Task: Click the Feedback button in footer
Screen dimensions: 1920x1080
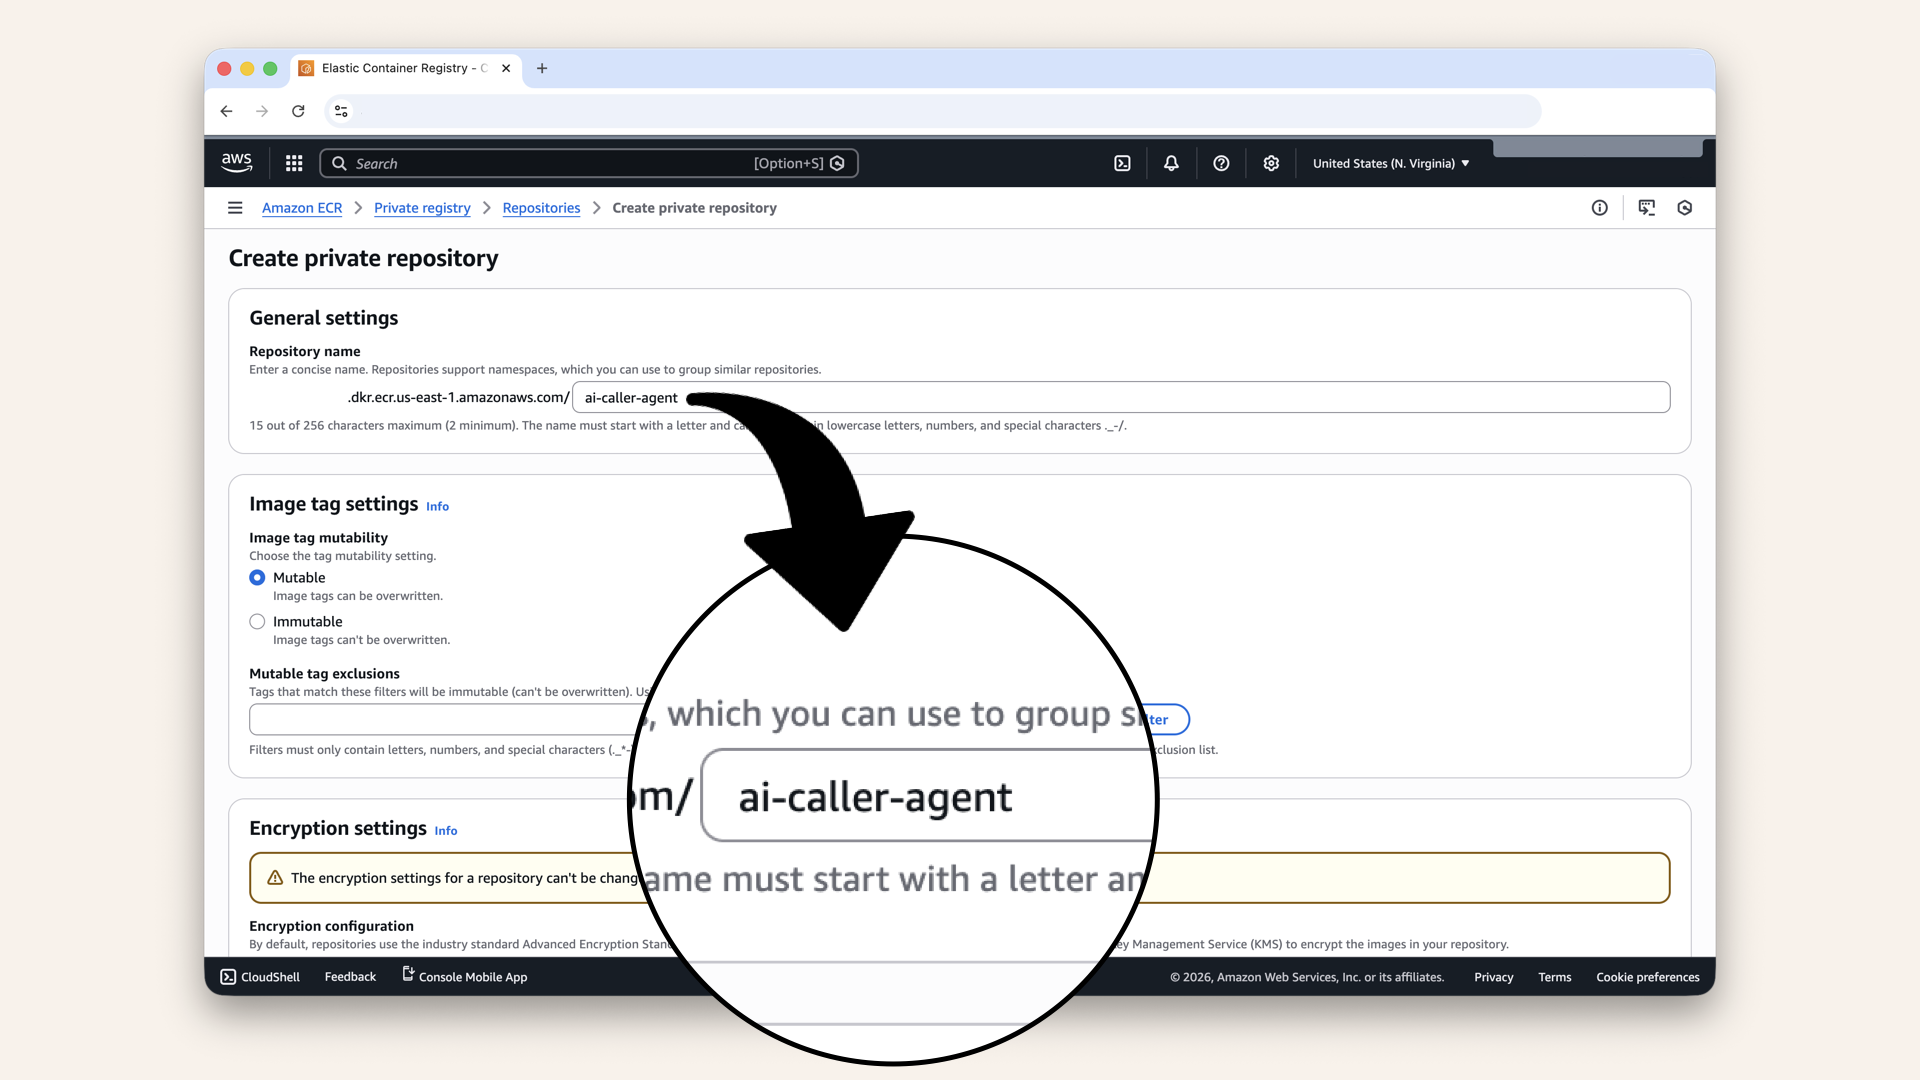Action: (349, 977)
